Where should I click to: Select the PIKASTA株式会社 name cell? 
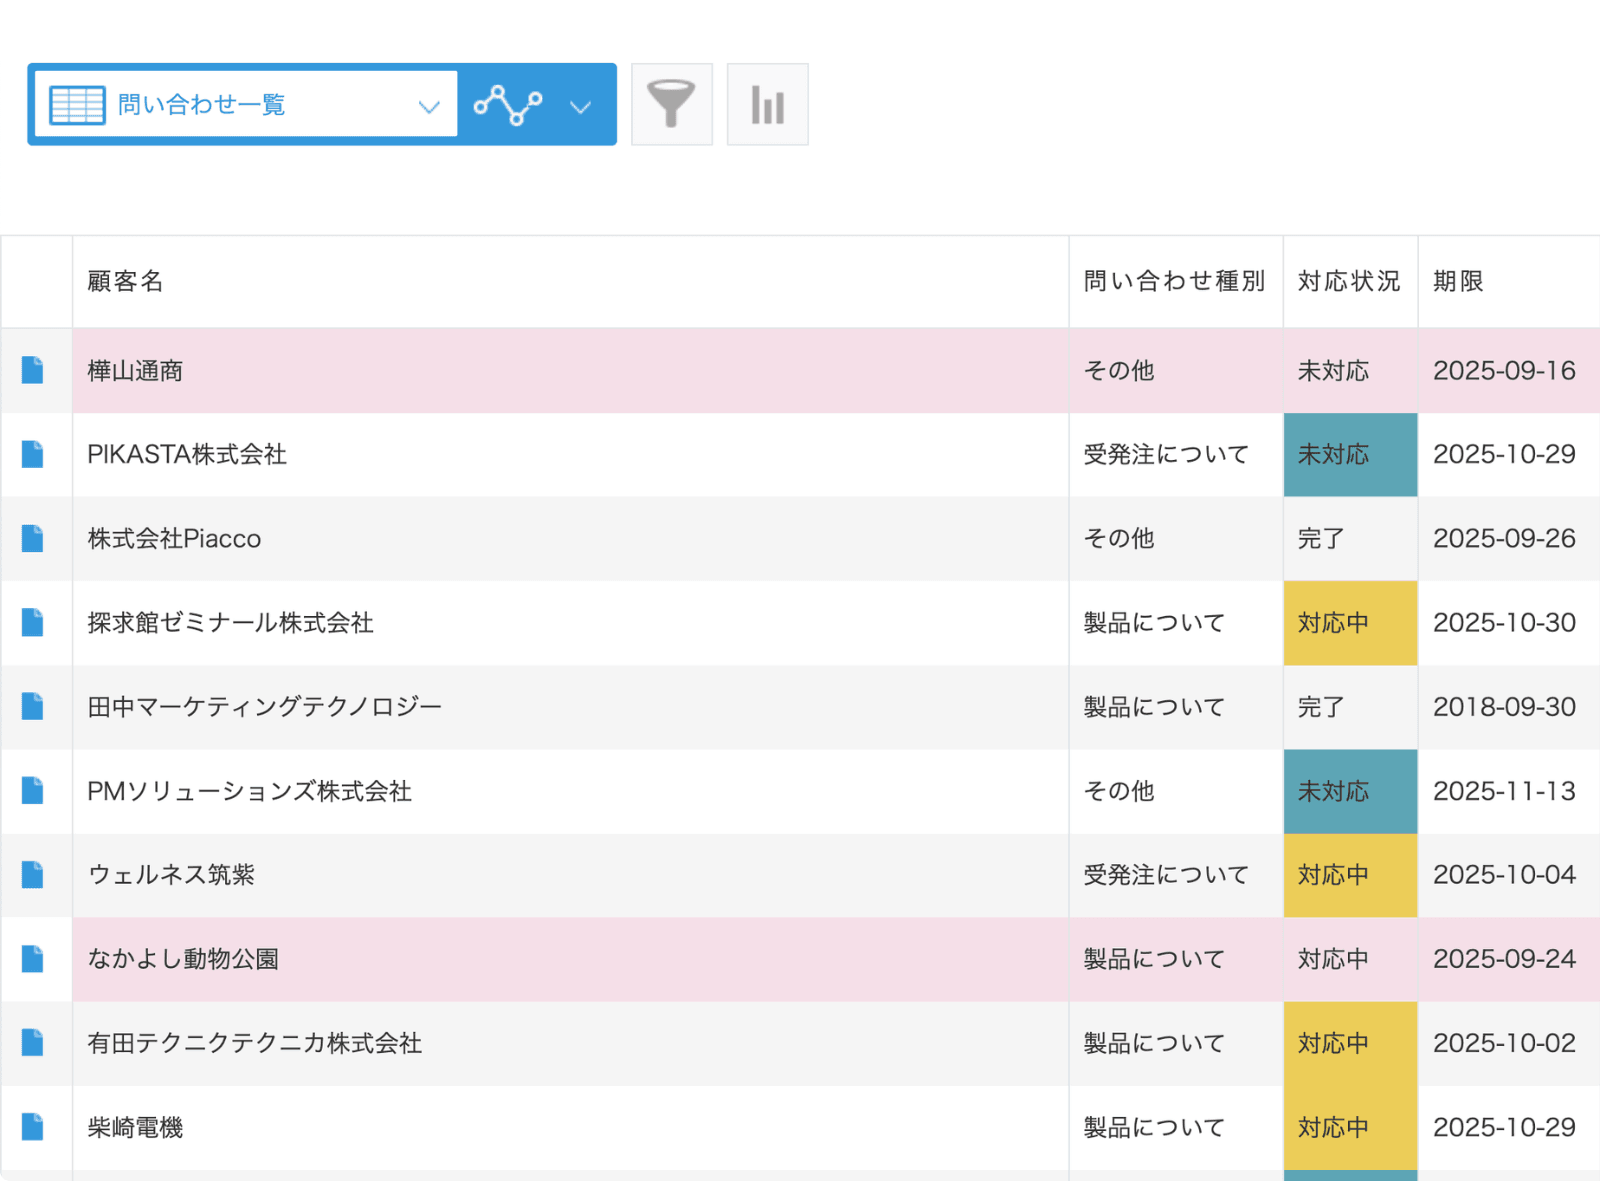(571, 455)
